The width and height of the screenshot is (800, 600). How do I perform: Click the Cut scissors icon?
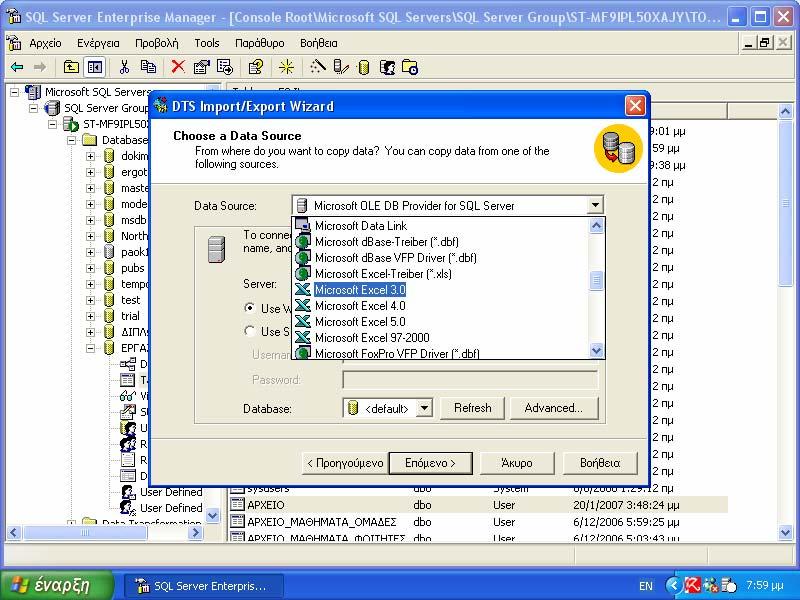coord(124,67)
